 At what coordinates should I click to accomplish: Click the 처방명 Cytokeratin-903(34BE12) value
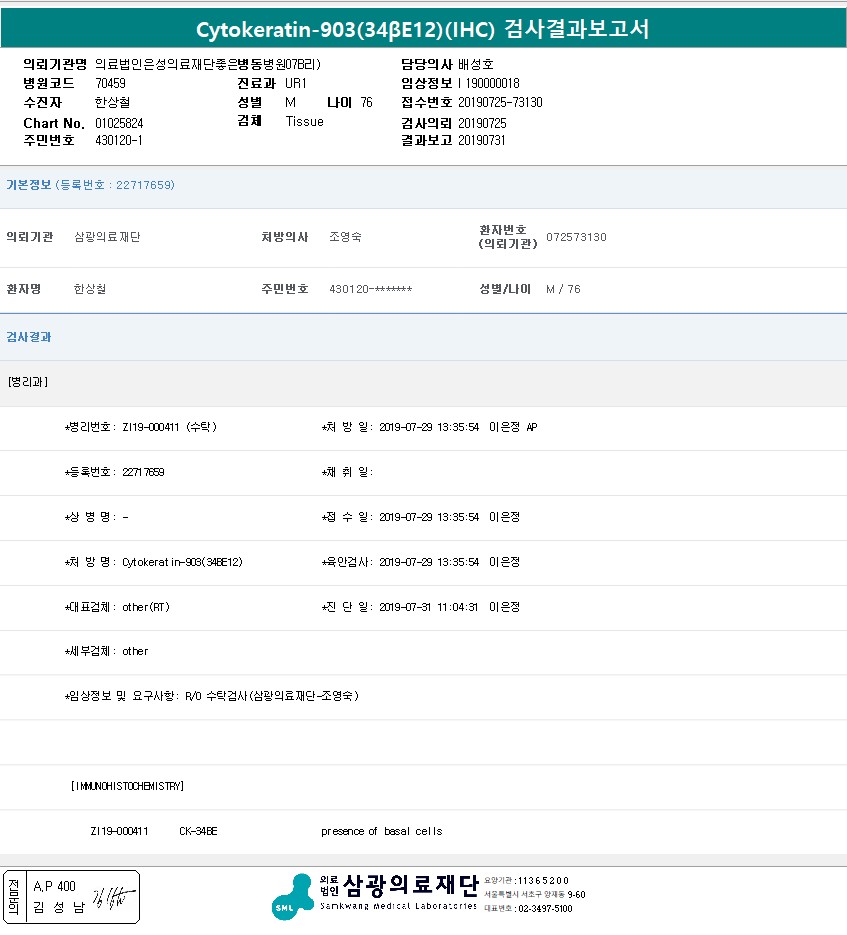[x=182, y=562]
